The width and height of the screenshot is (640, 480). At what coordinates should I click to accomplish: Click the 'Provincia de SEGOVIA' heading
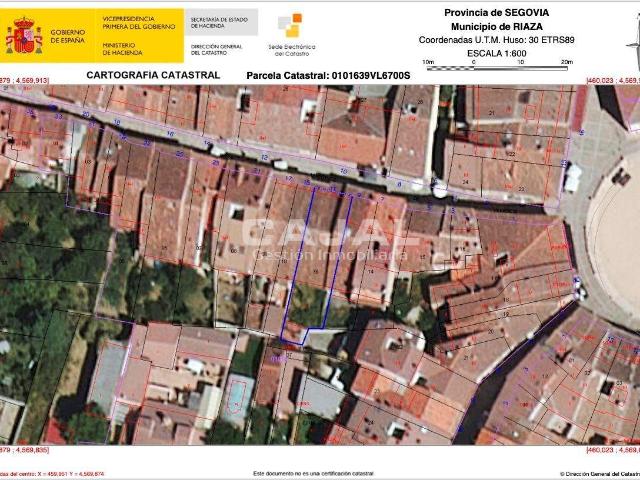[x=496, y=13]
